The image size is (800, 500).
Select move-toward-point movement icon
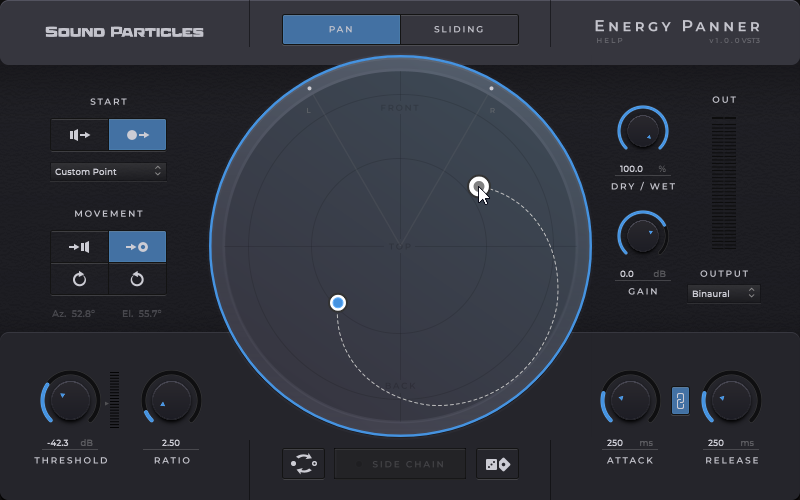tap(137, 247)
